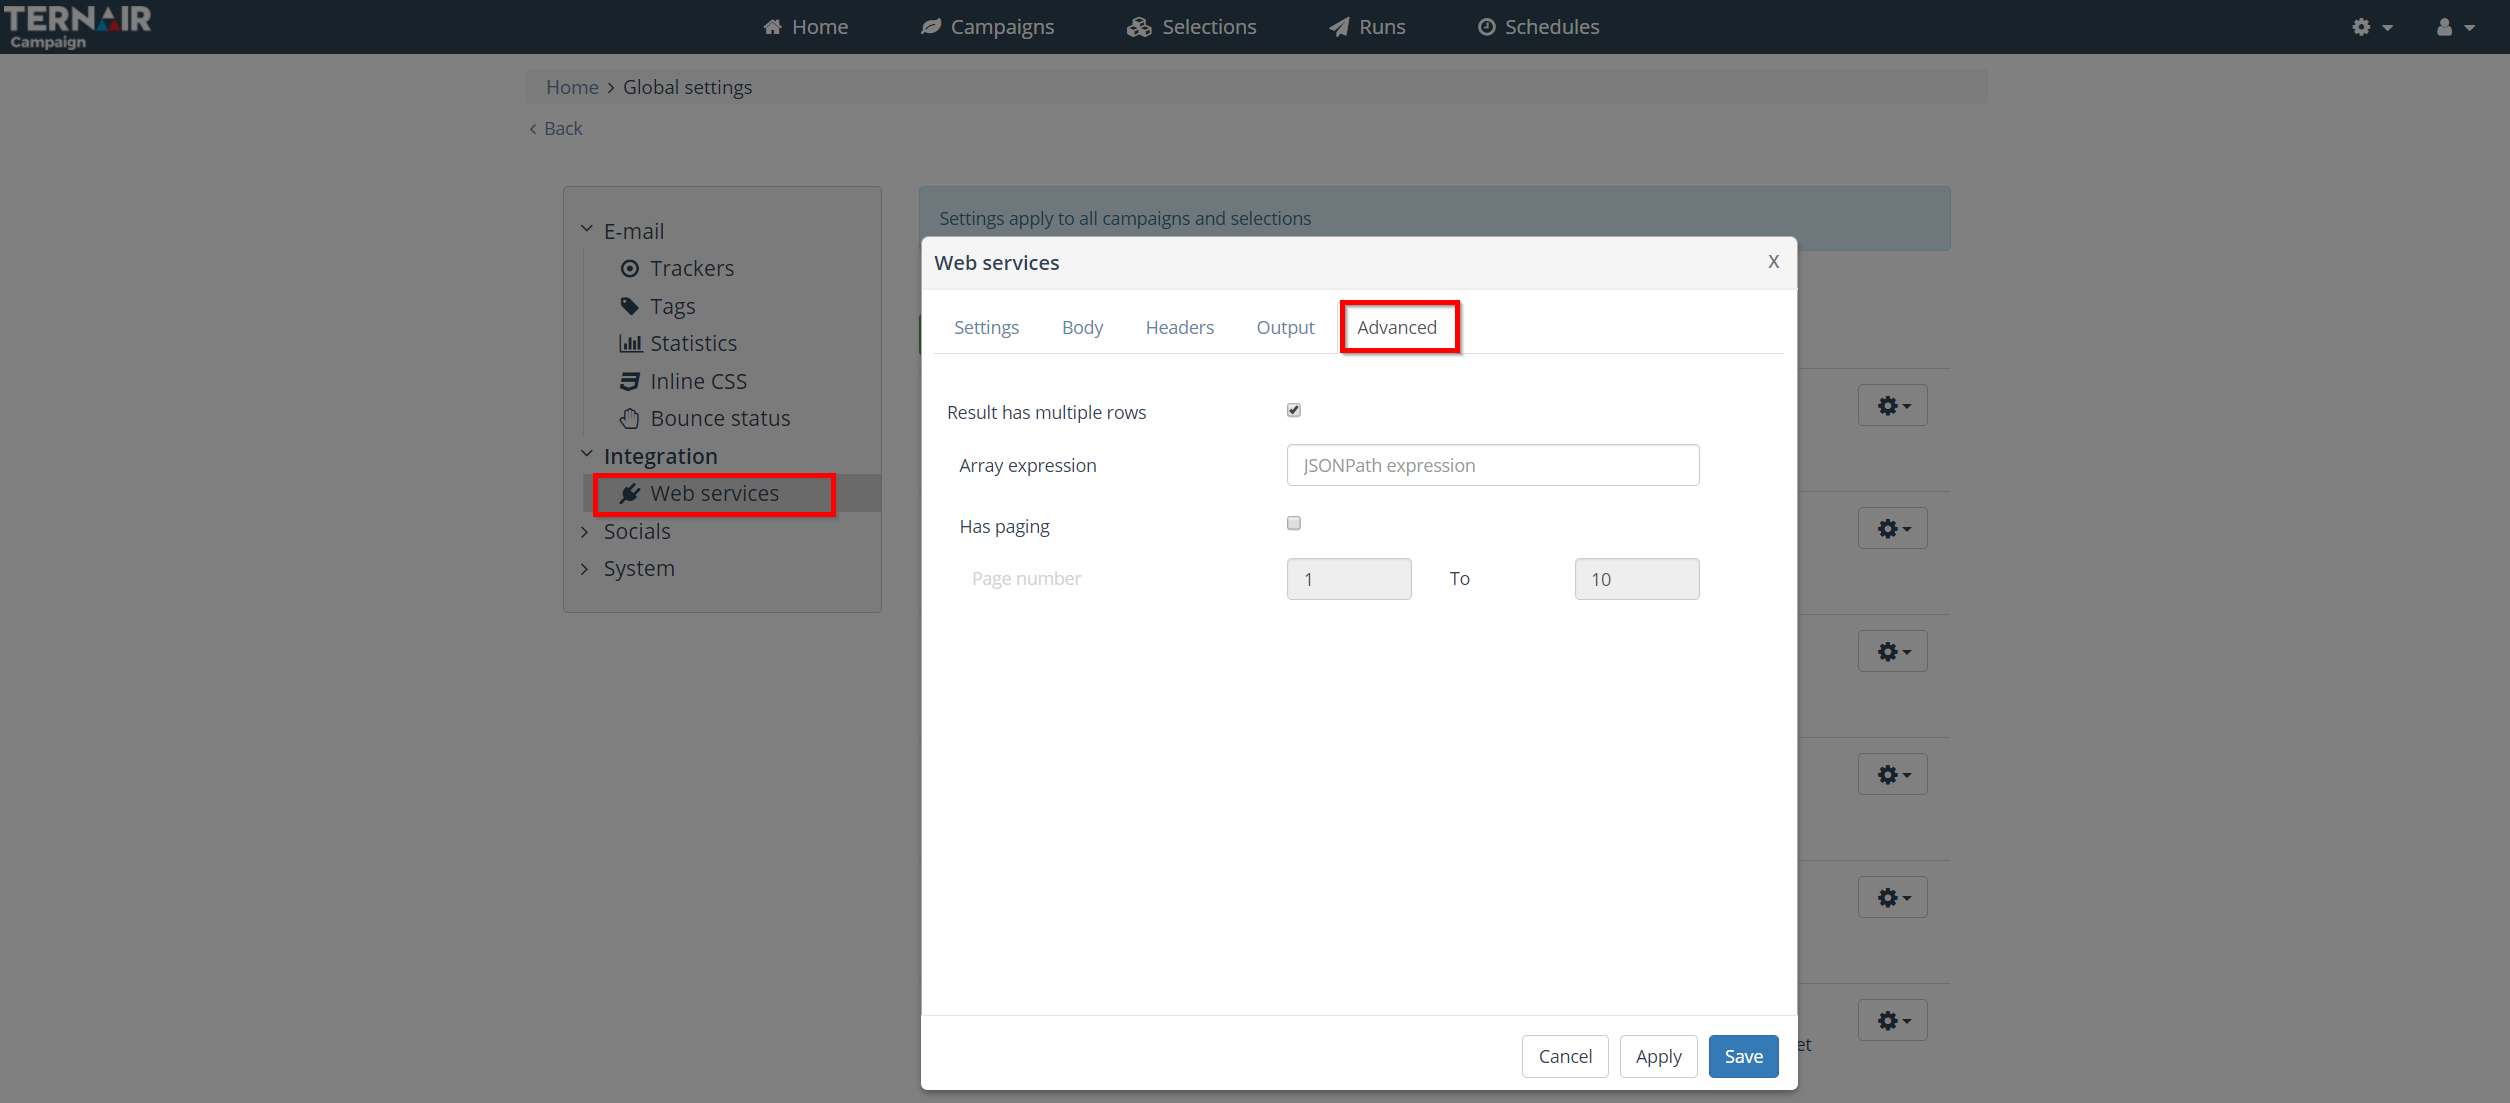Collapse the Integration tree section
2510x1103 pixels.
pos(587,455)
